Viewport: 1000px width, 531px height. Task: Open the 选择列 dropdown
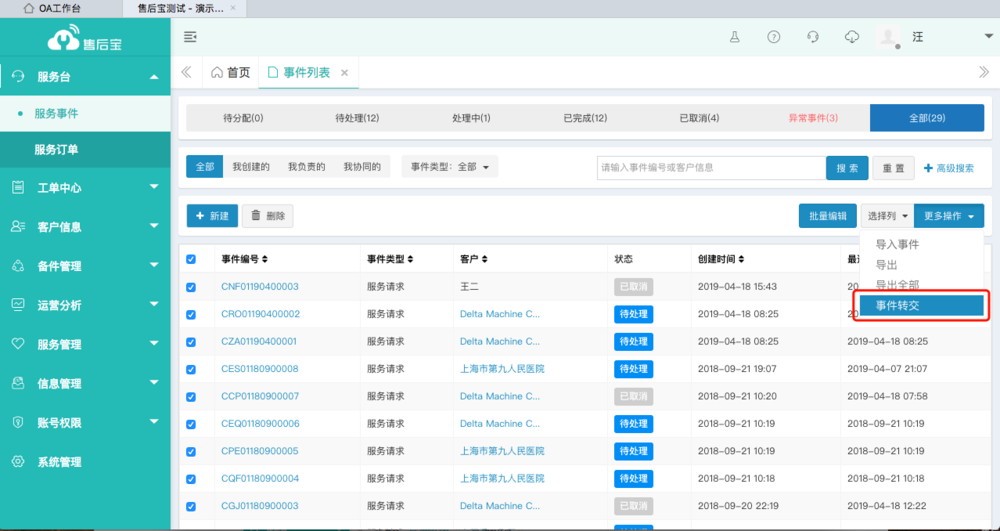coord(887,216)
